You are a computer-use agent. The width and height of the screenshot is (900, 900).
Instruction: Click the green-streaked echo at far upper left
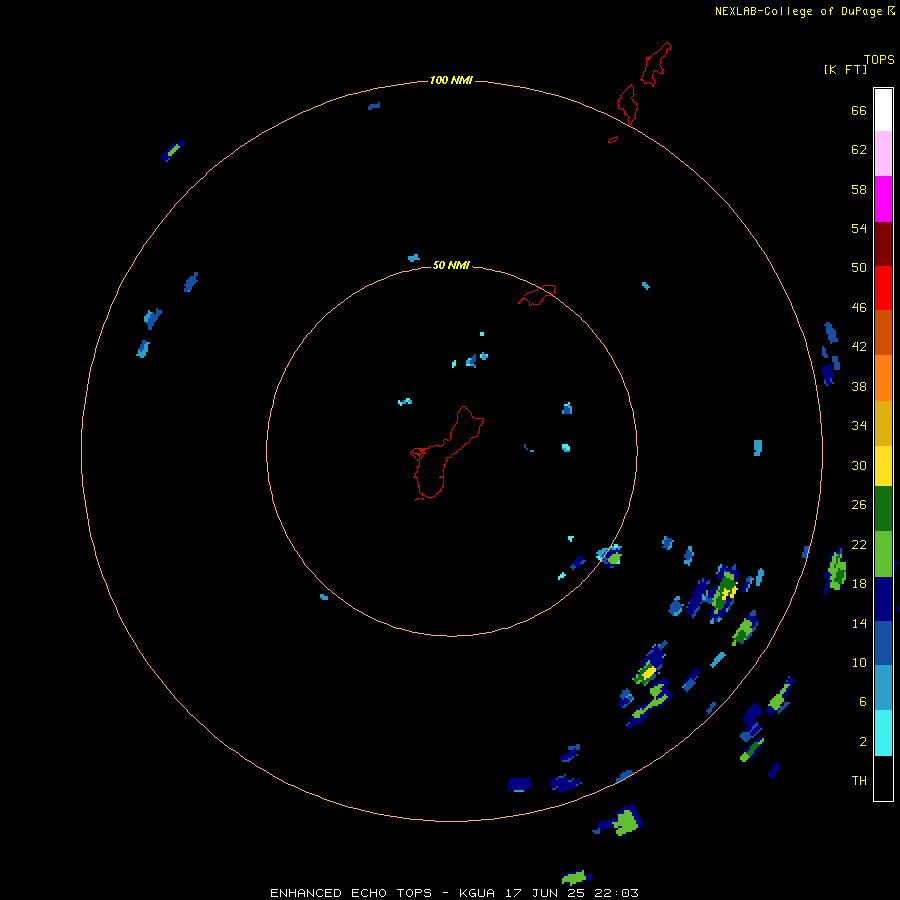tap(173, 151)
